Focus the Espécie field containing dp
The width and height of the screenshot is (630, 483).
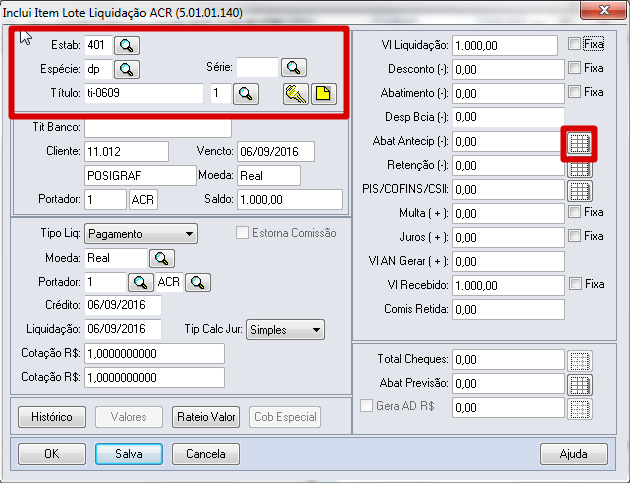(98, 69)
